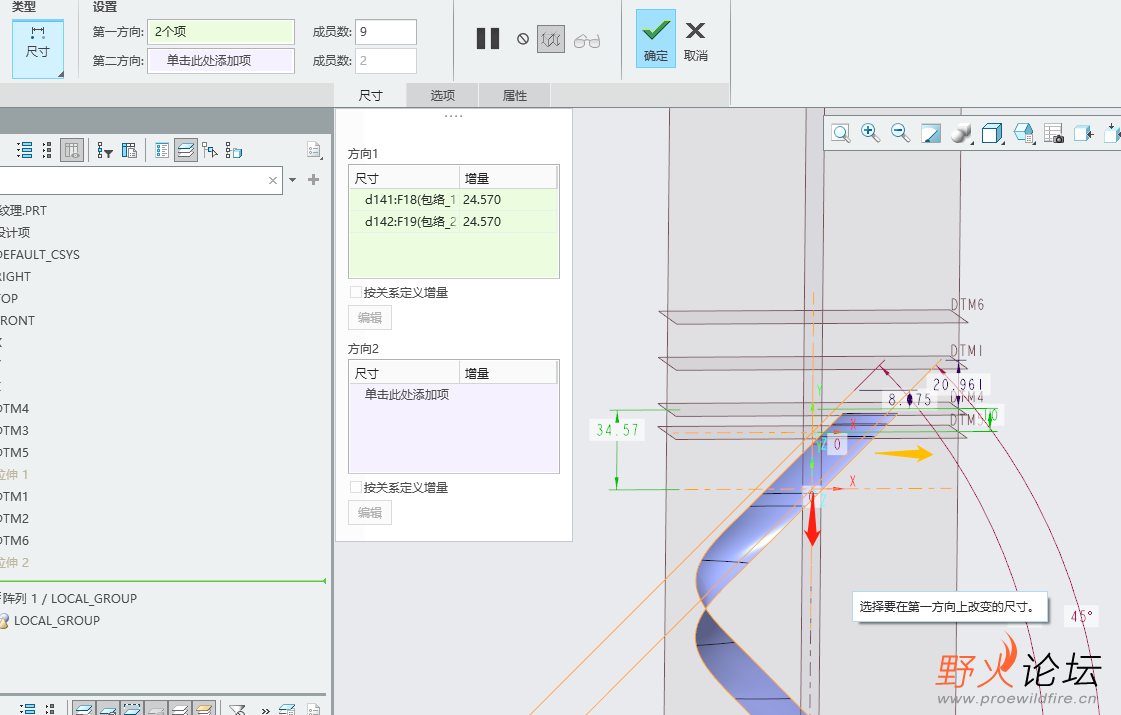
Task: Click the 第一方向 field showing 2个项
Action: click(220, 31)
